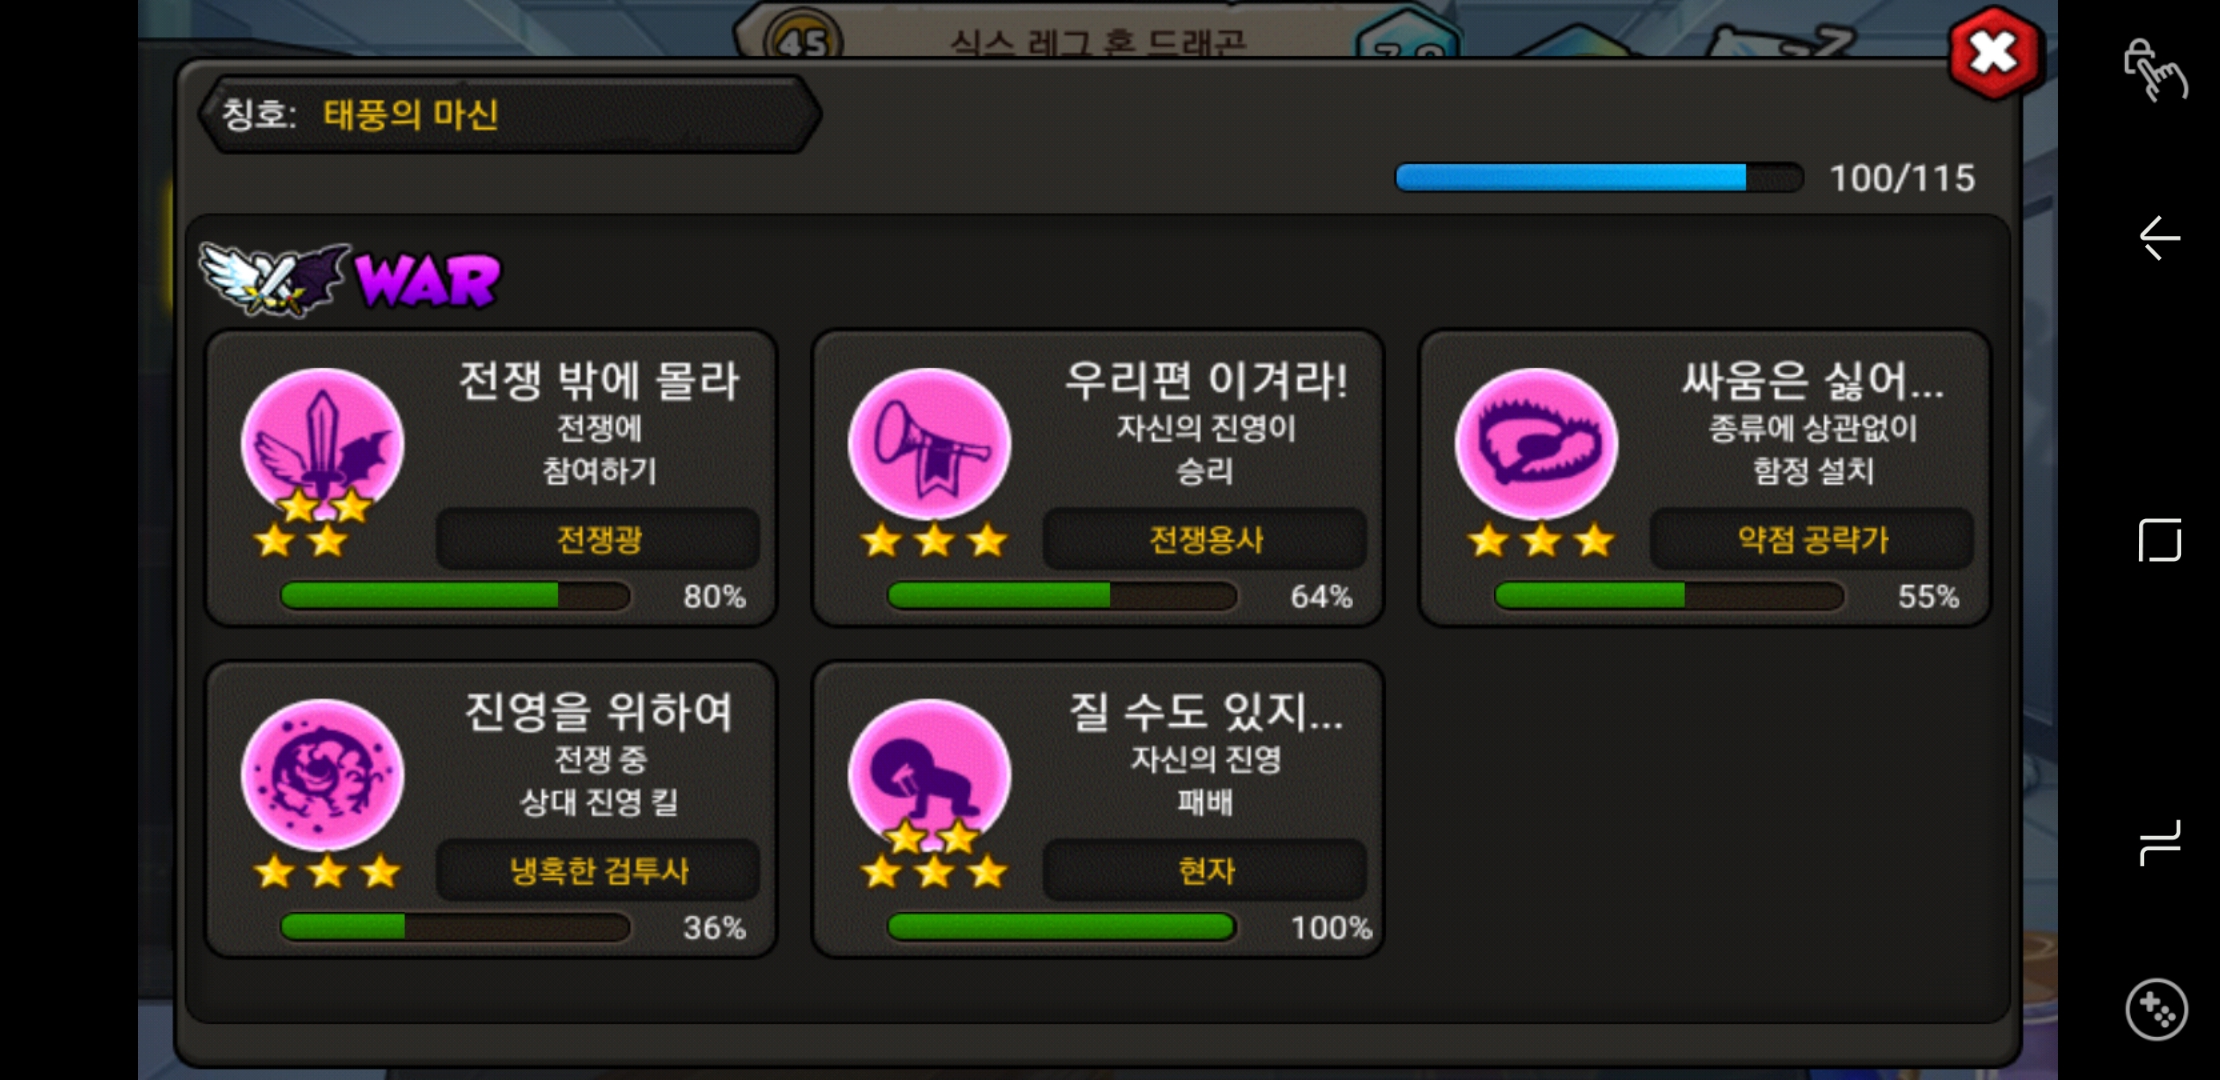Close the achievements window with red X
The width and height of the screenshot is (2220, 1080).
(1995, 53)
